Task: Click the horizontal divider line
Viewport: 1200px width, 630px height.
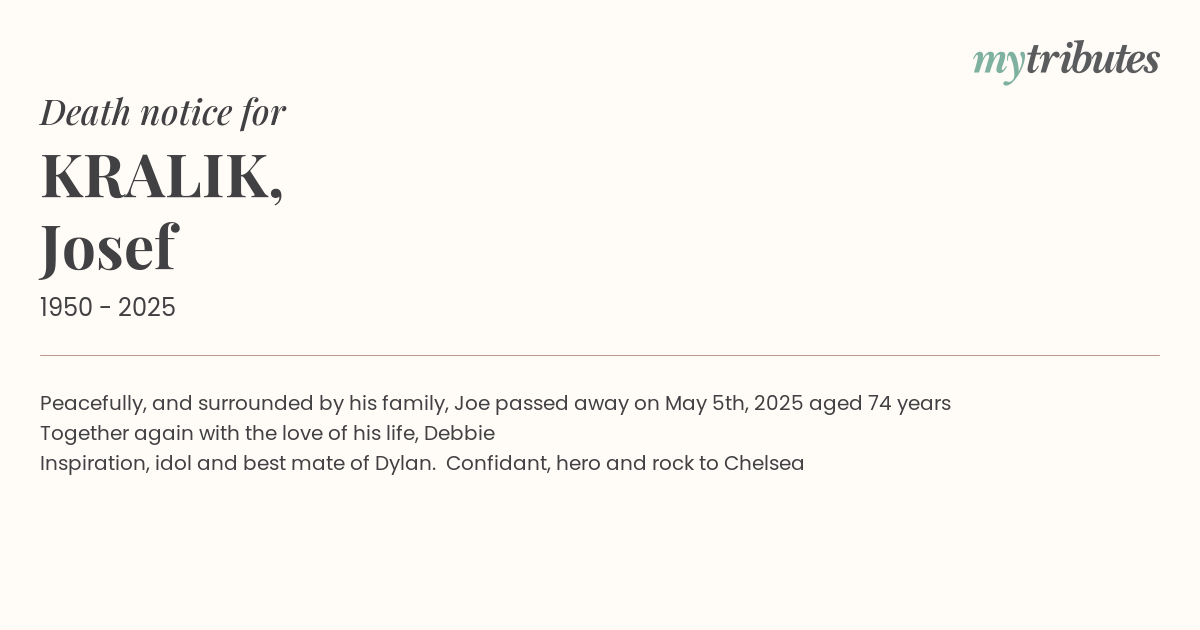Action: [x=600, y=355]
